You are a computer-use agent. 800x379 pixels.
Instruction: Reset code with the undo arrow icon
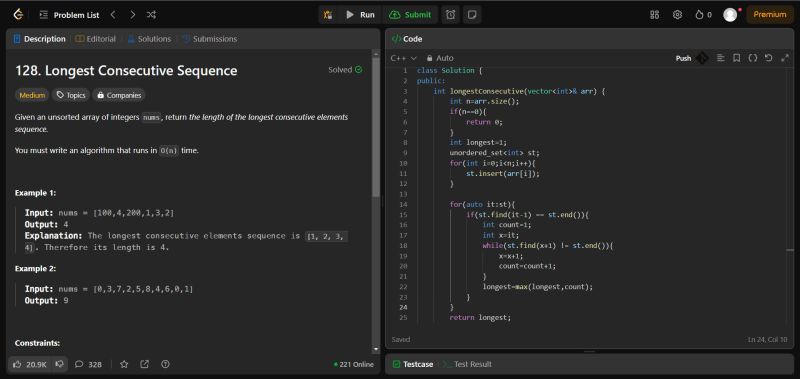click(768, 58)
